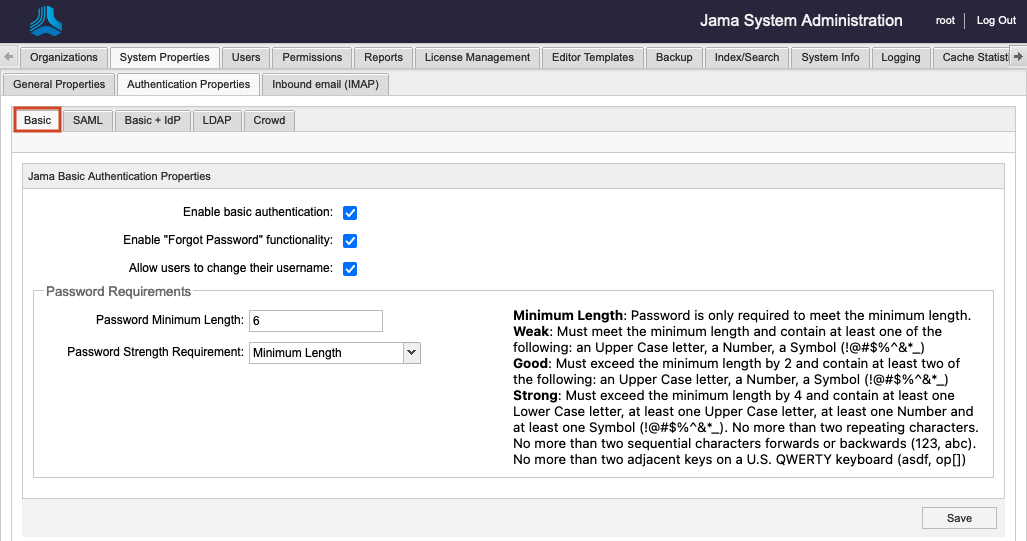Open the System Info tab
This screenshot has height=541, width=1027.
tap(830, 58)
